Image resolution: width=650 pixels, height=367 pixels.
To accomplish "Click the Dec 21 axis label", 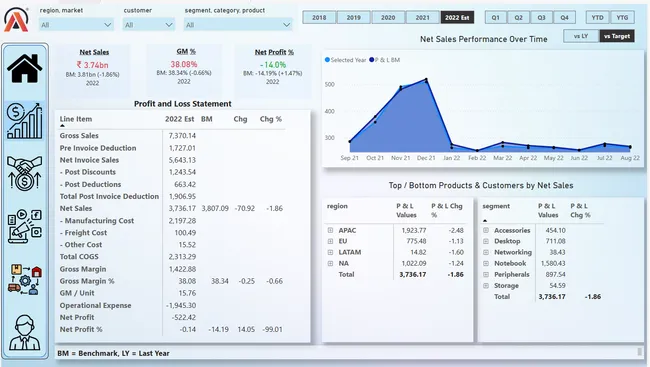I will point(426,158).
